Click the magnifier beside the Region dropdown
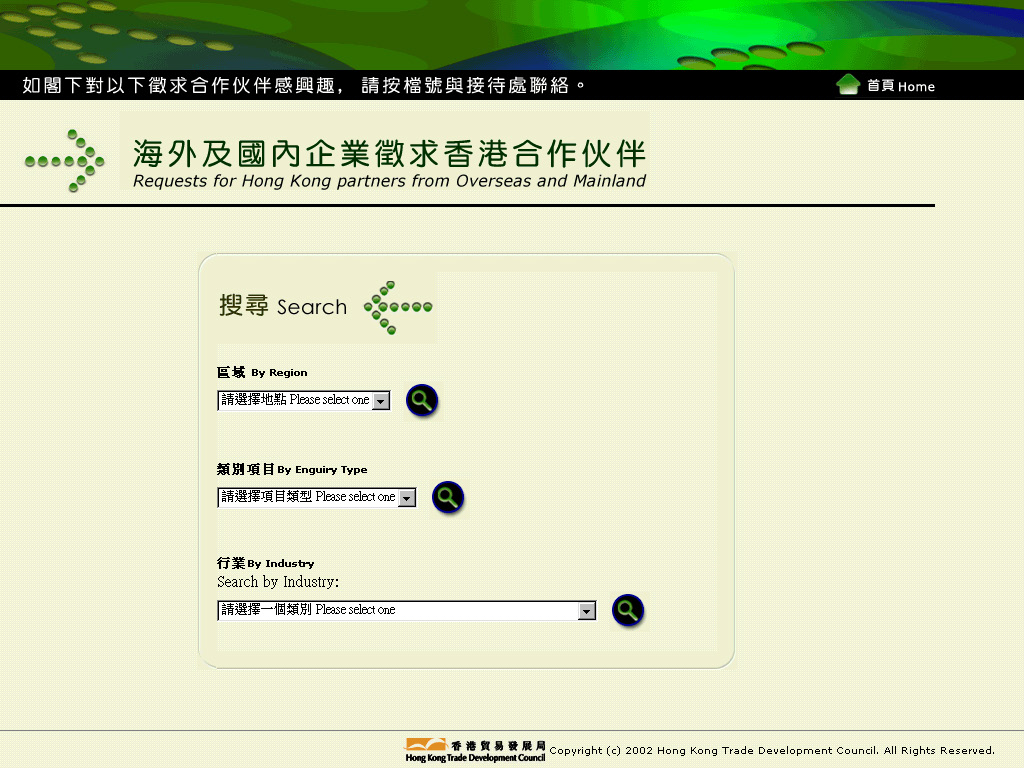The width and height of the screenshot is (1024, 768). pyautogui.click(x=422, y=400)
